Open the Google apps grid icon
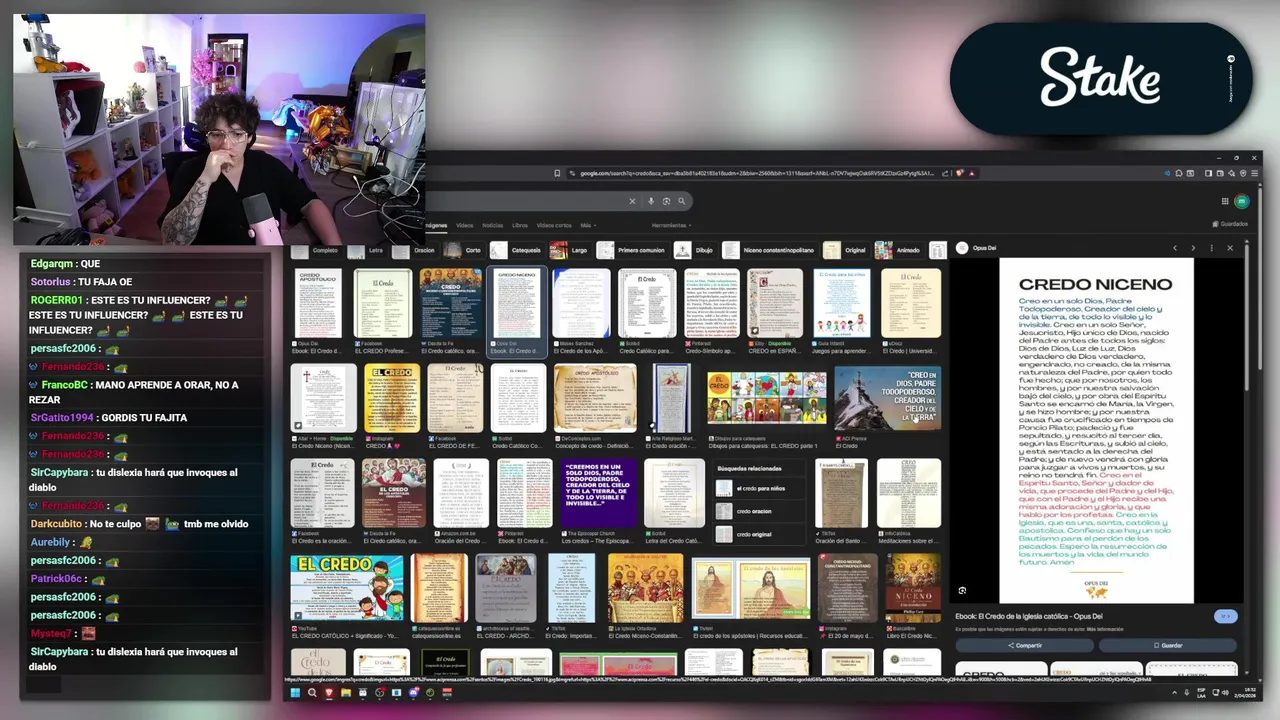The height and width of the screenshot is (720, 1280). coord(1225,201)
